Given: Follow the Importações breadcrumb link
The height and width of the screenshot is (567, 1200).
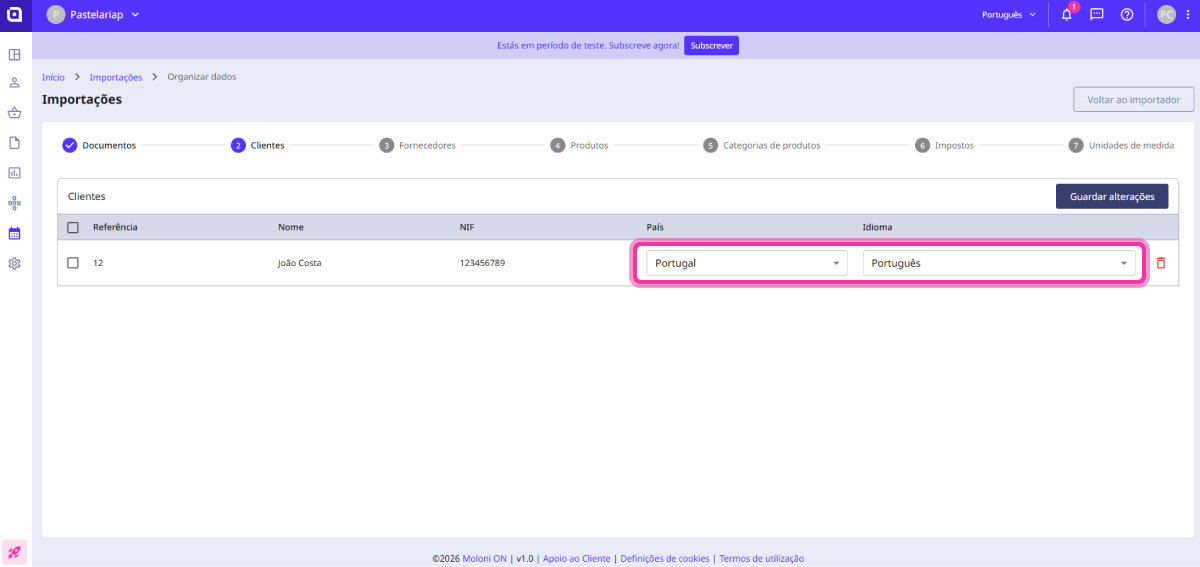Looking at the screenshot, I should click(x=115, y=77).
